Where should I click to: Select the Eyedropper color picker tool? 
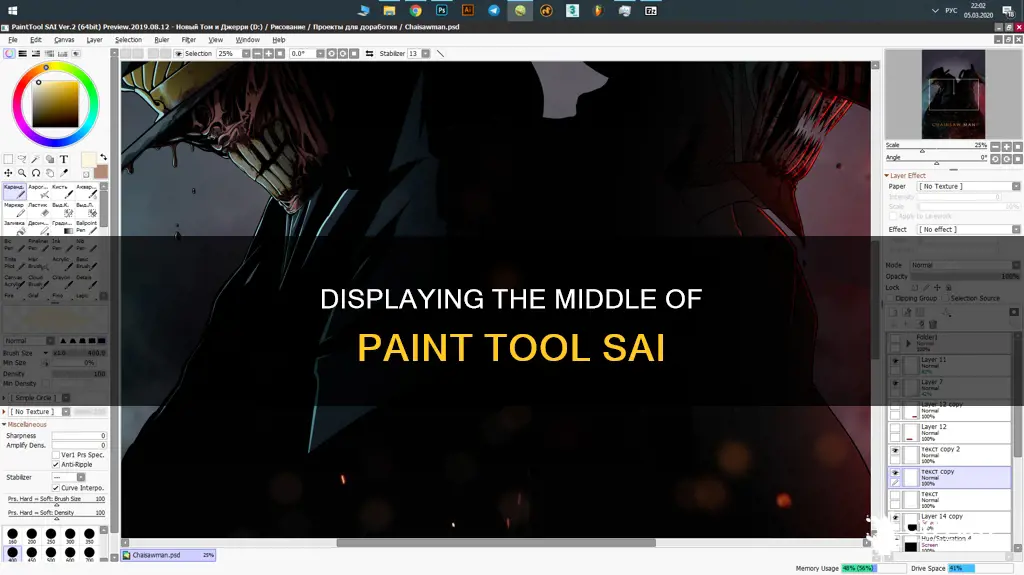pos(64,173)
